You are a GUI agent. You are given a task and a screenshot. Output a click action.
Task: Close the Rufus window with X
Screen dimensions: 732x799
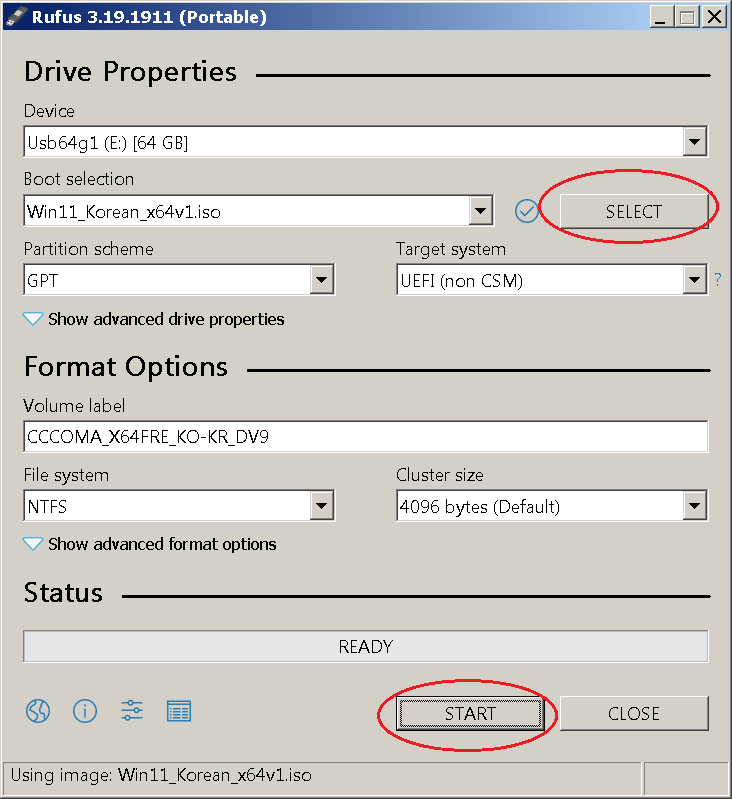(714, 17)
